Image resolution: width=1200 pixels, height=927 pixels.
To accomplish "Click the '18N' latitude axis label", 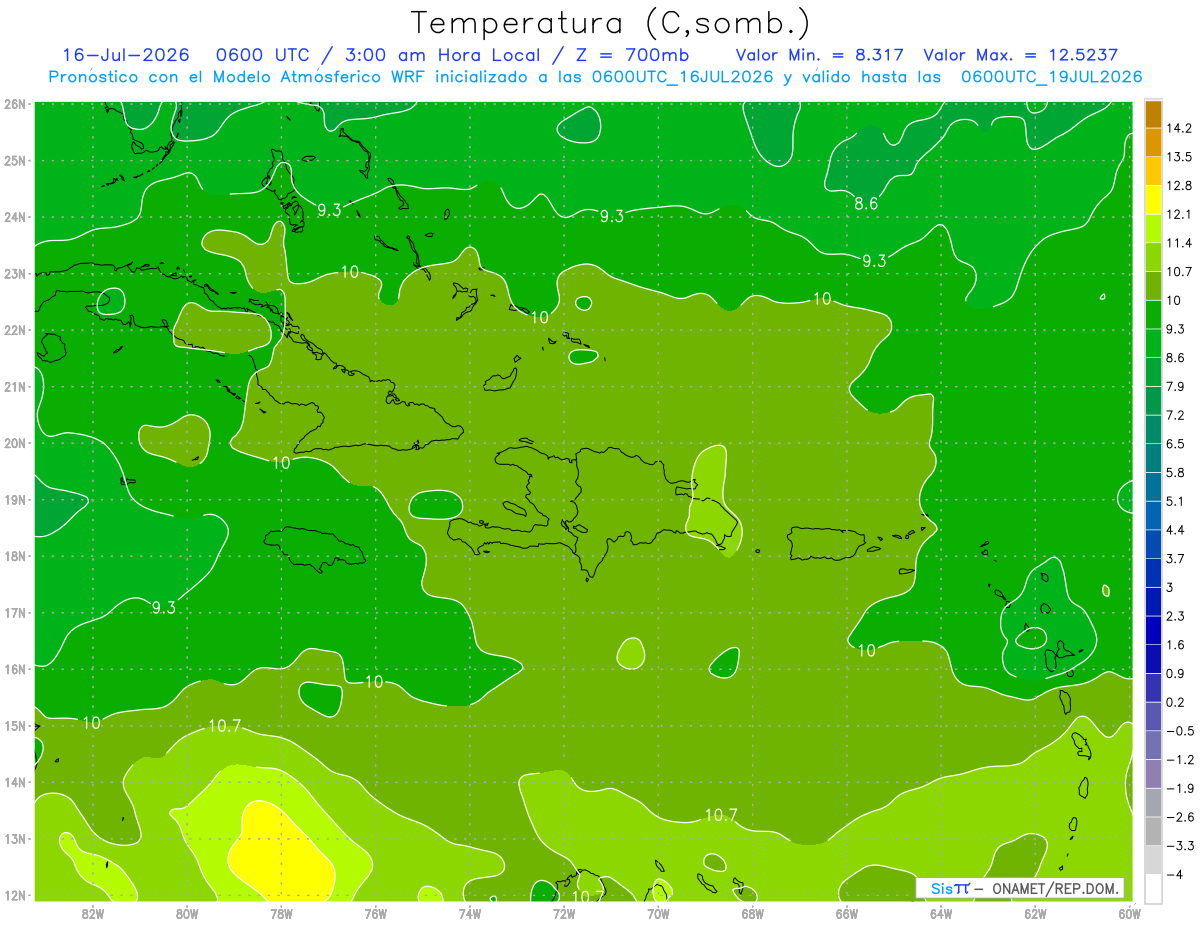I will (15, 556).
